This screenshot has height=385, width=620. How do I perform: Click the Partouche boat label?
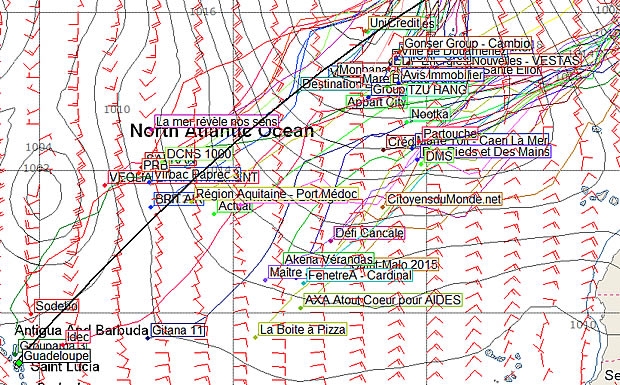[x=450, y=134]
